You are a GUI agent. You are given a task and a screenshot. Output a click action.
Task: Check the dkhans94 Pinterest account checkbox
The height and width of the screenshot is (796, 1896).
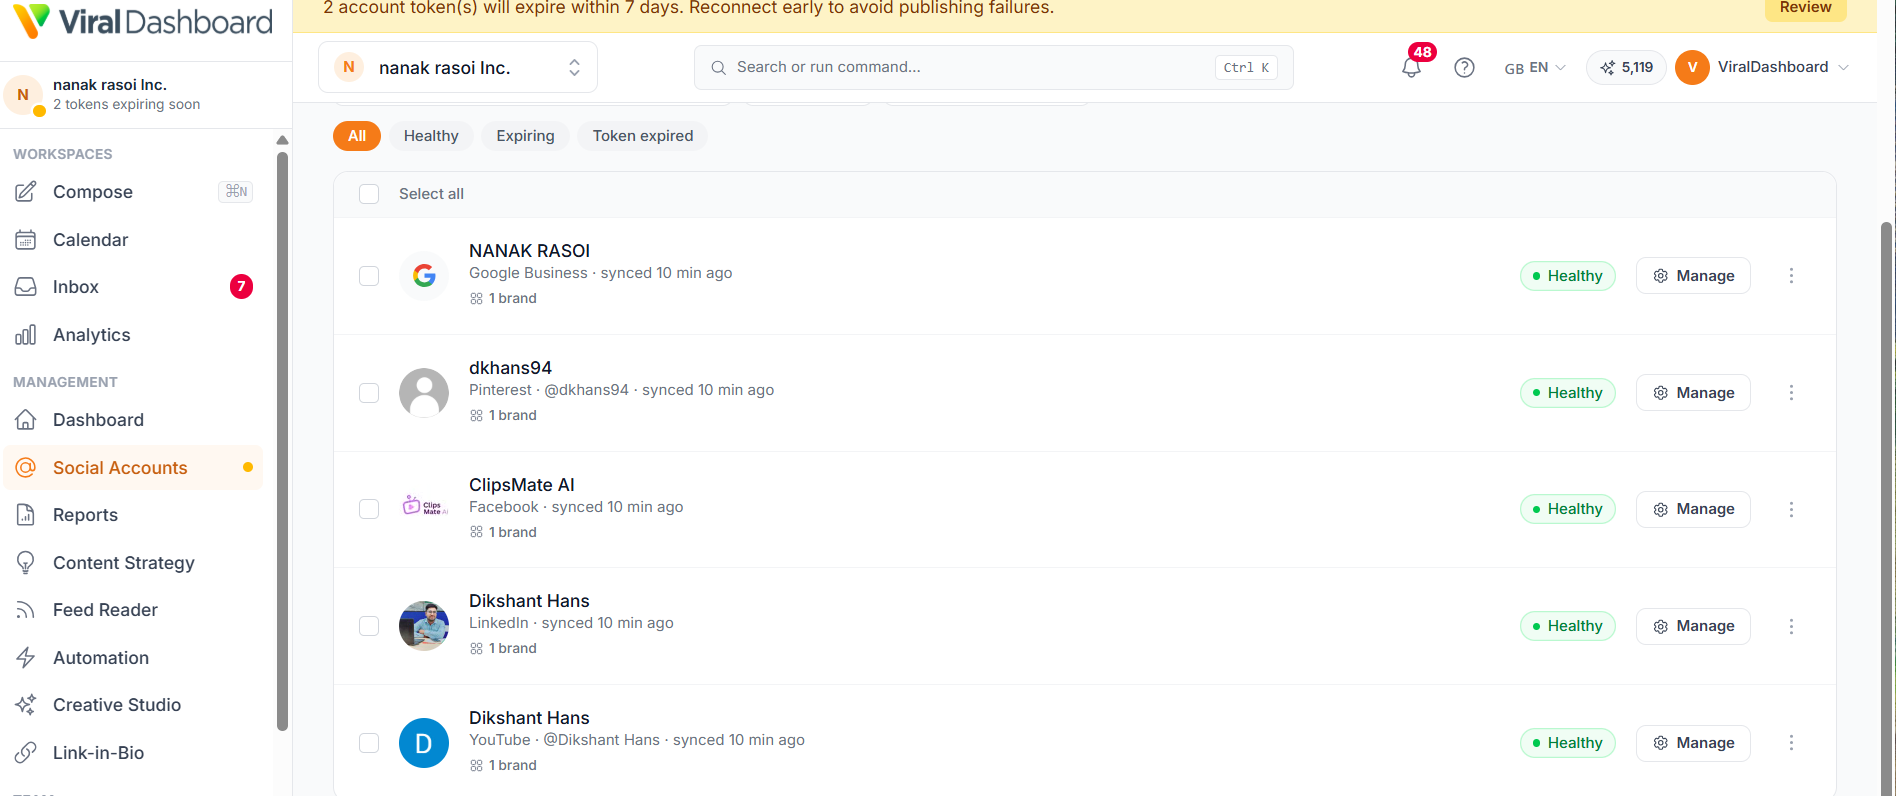click(369, 393)
